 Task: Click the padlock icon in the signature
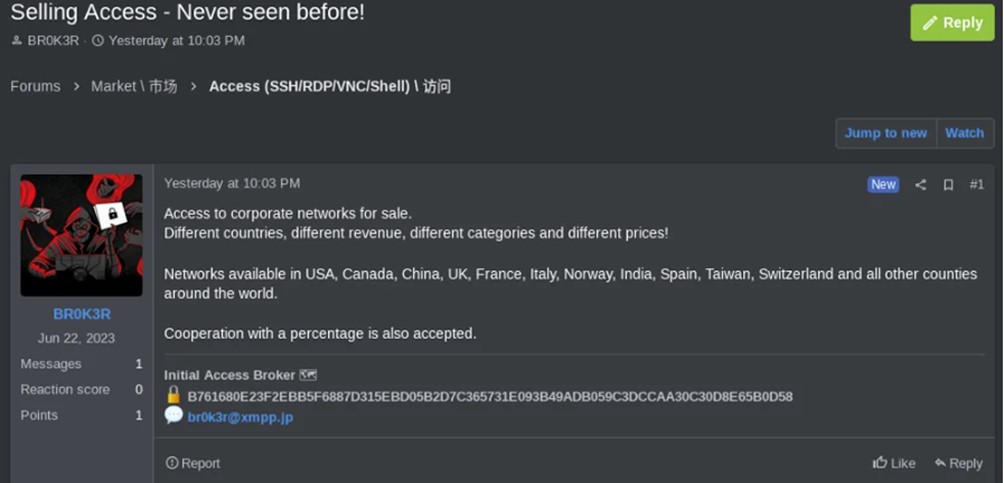coord(174,395)
